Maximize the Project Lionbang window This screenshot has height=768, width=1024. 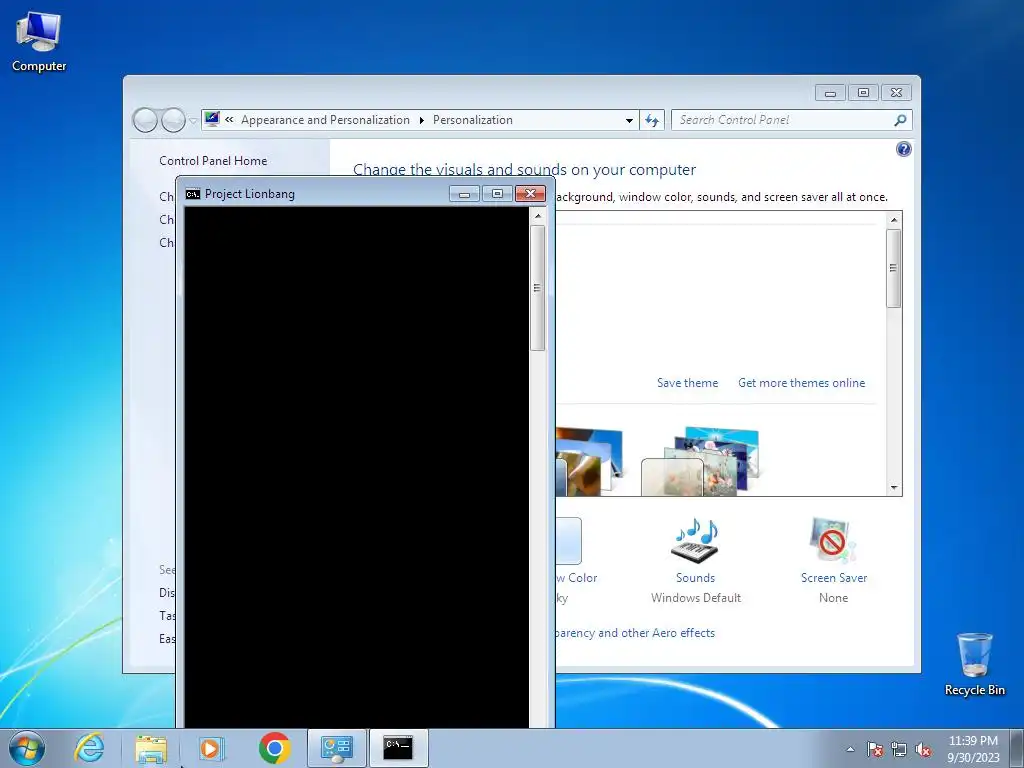(x=497, y=194)
